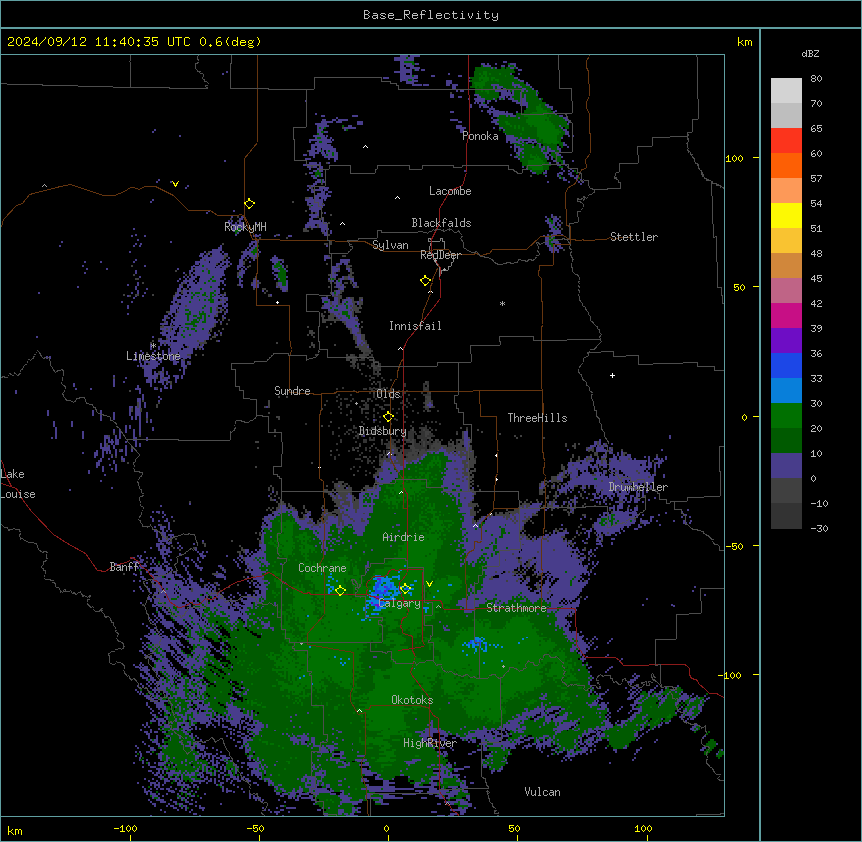Click the white cross marker east of ThreeHills
Screen dimensions: 862x842
tap(612, 375)
